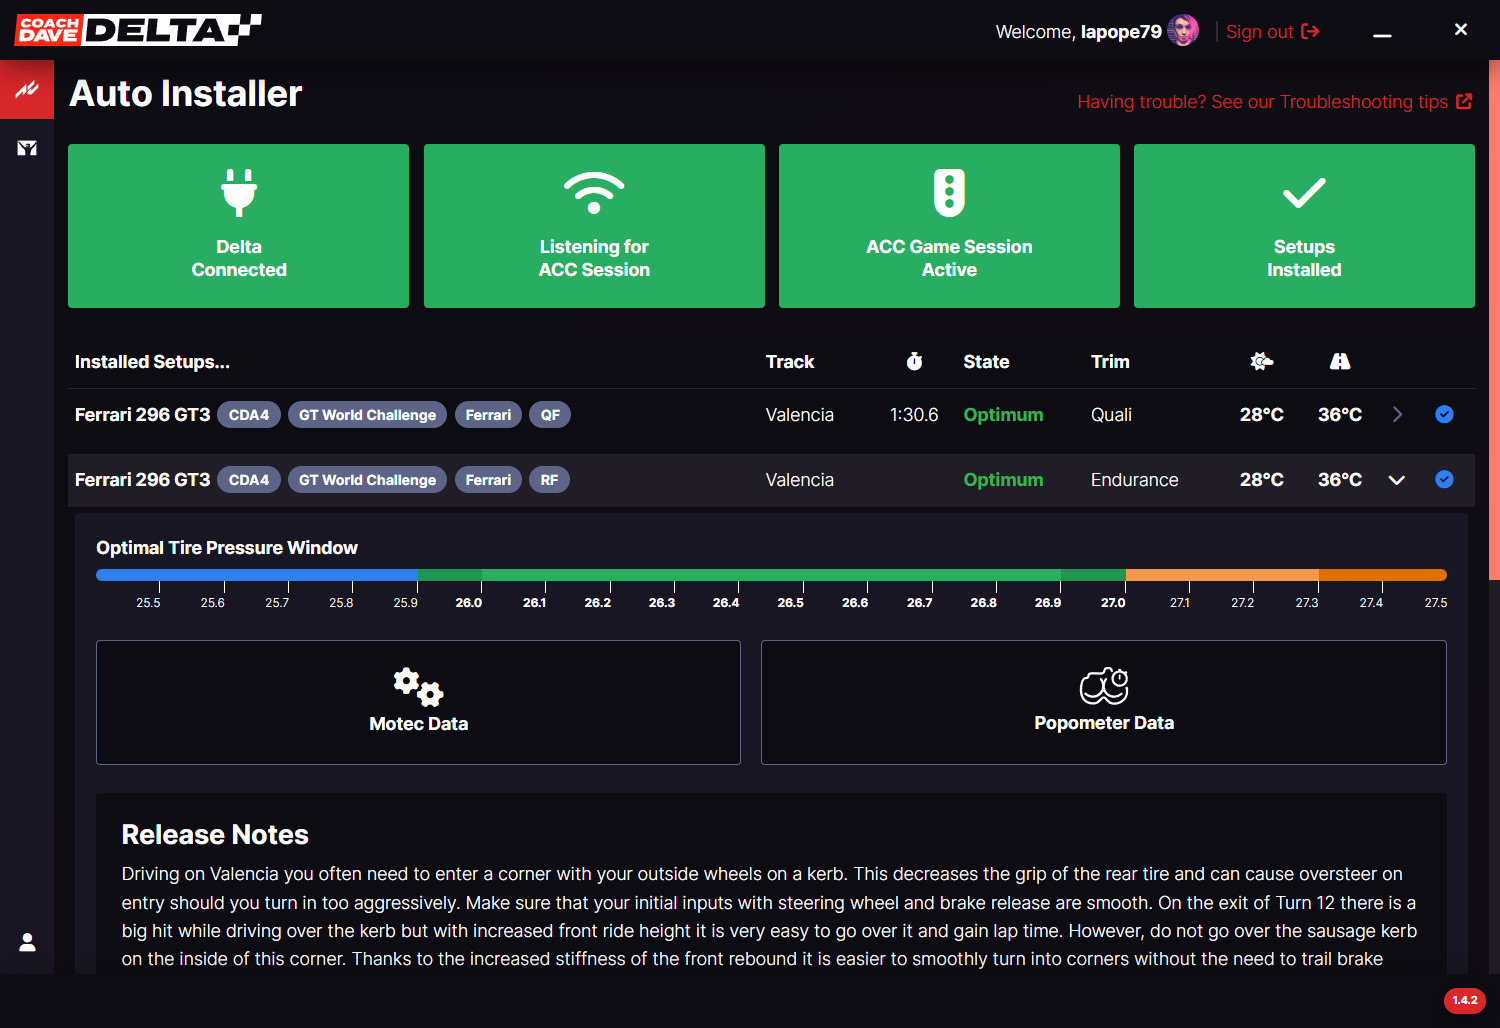The image size is (1500, 1028).
Task: Click the stopwatch lap time column icon
Action: (x=914, y=361)
